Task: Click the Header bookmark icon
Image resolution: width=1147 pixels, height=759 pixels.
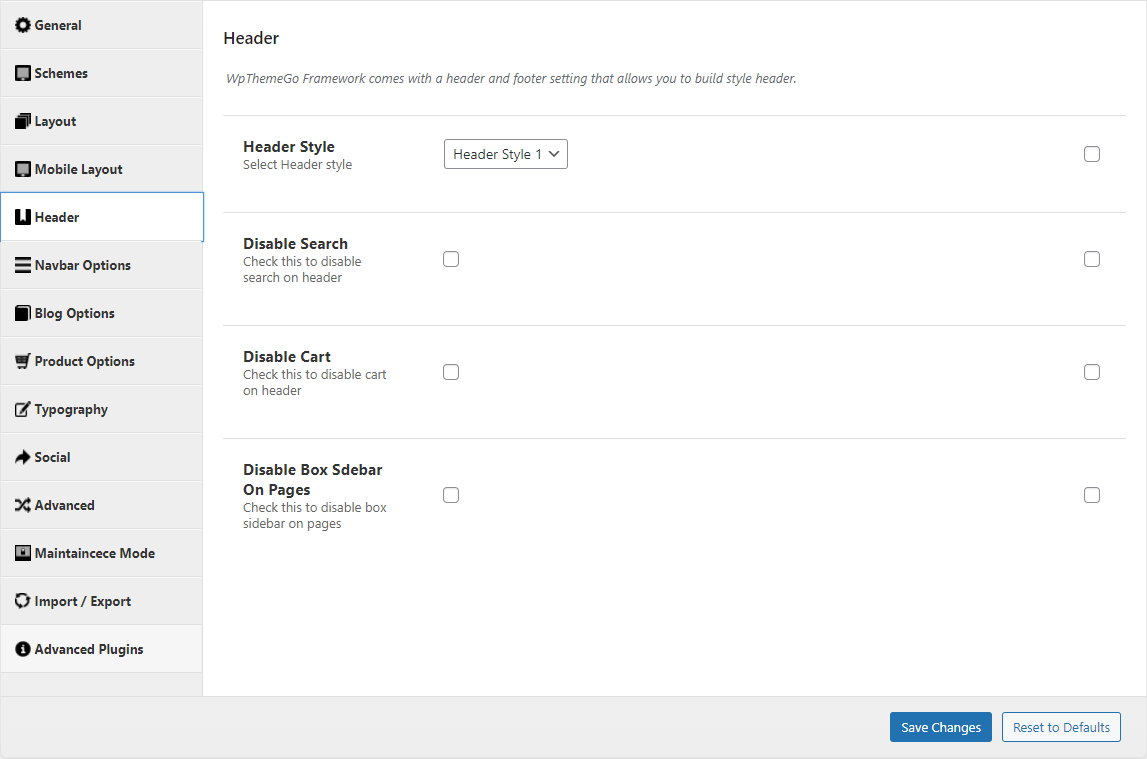Action: [23, 217]
